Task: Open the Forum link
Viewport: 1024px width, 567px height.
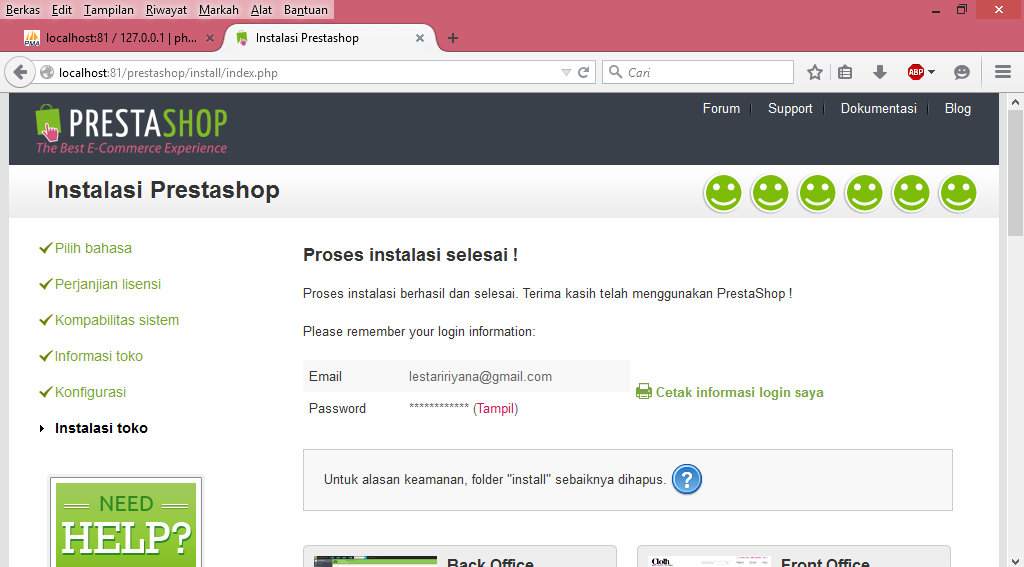Action: tap(721, 108)
